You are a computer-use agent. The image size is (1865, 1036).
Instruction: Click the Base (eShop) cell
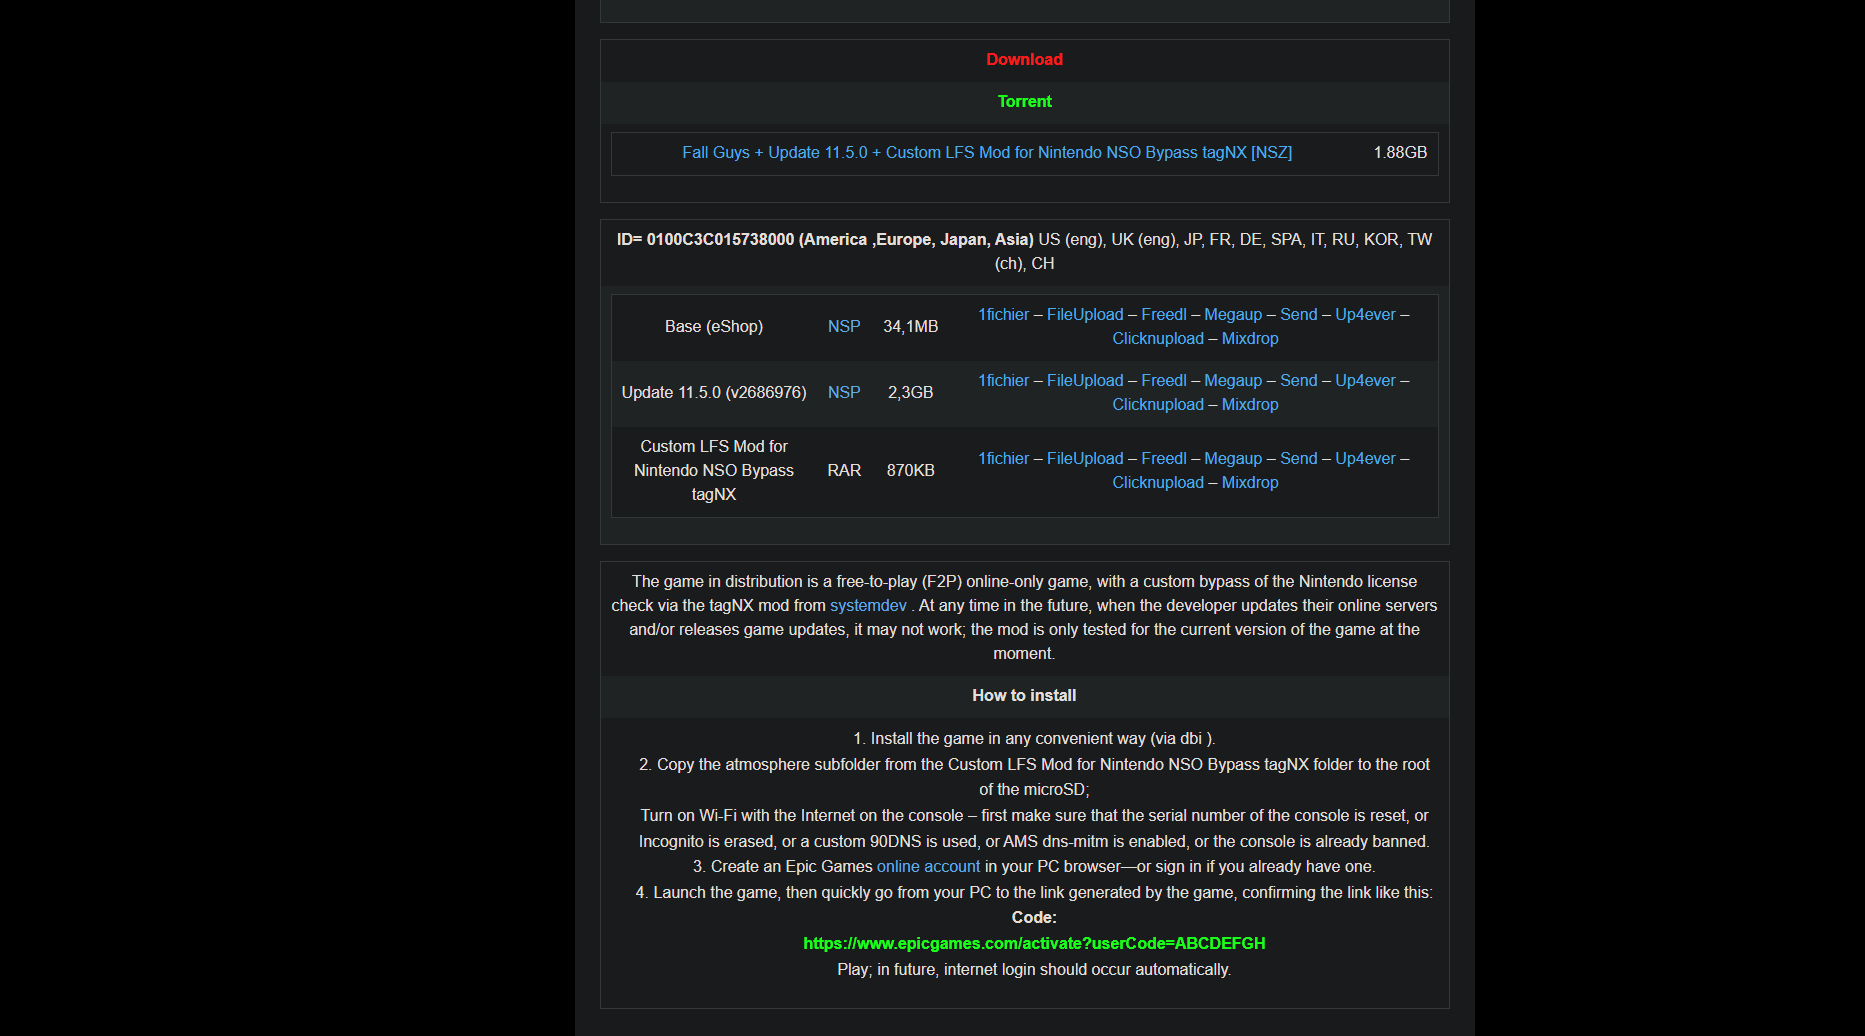tap(714, 327)
